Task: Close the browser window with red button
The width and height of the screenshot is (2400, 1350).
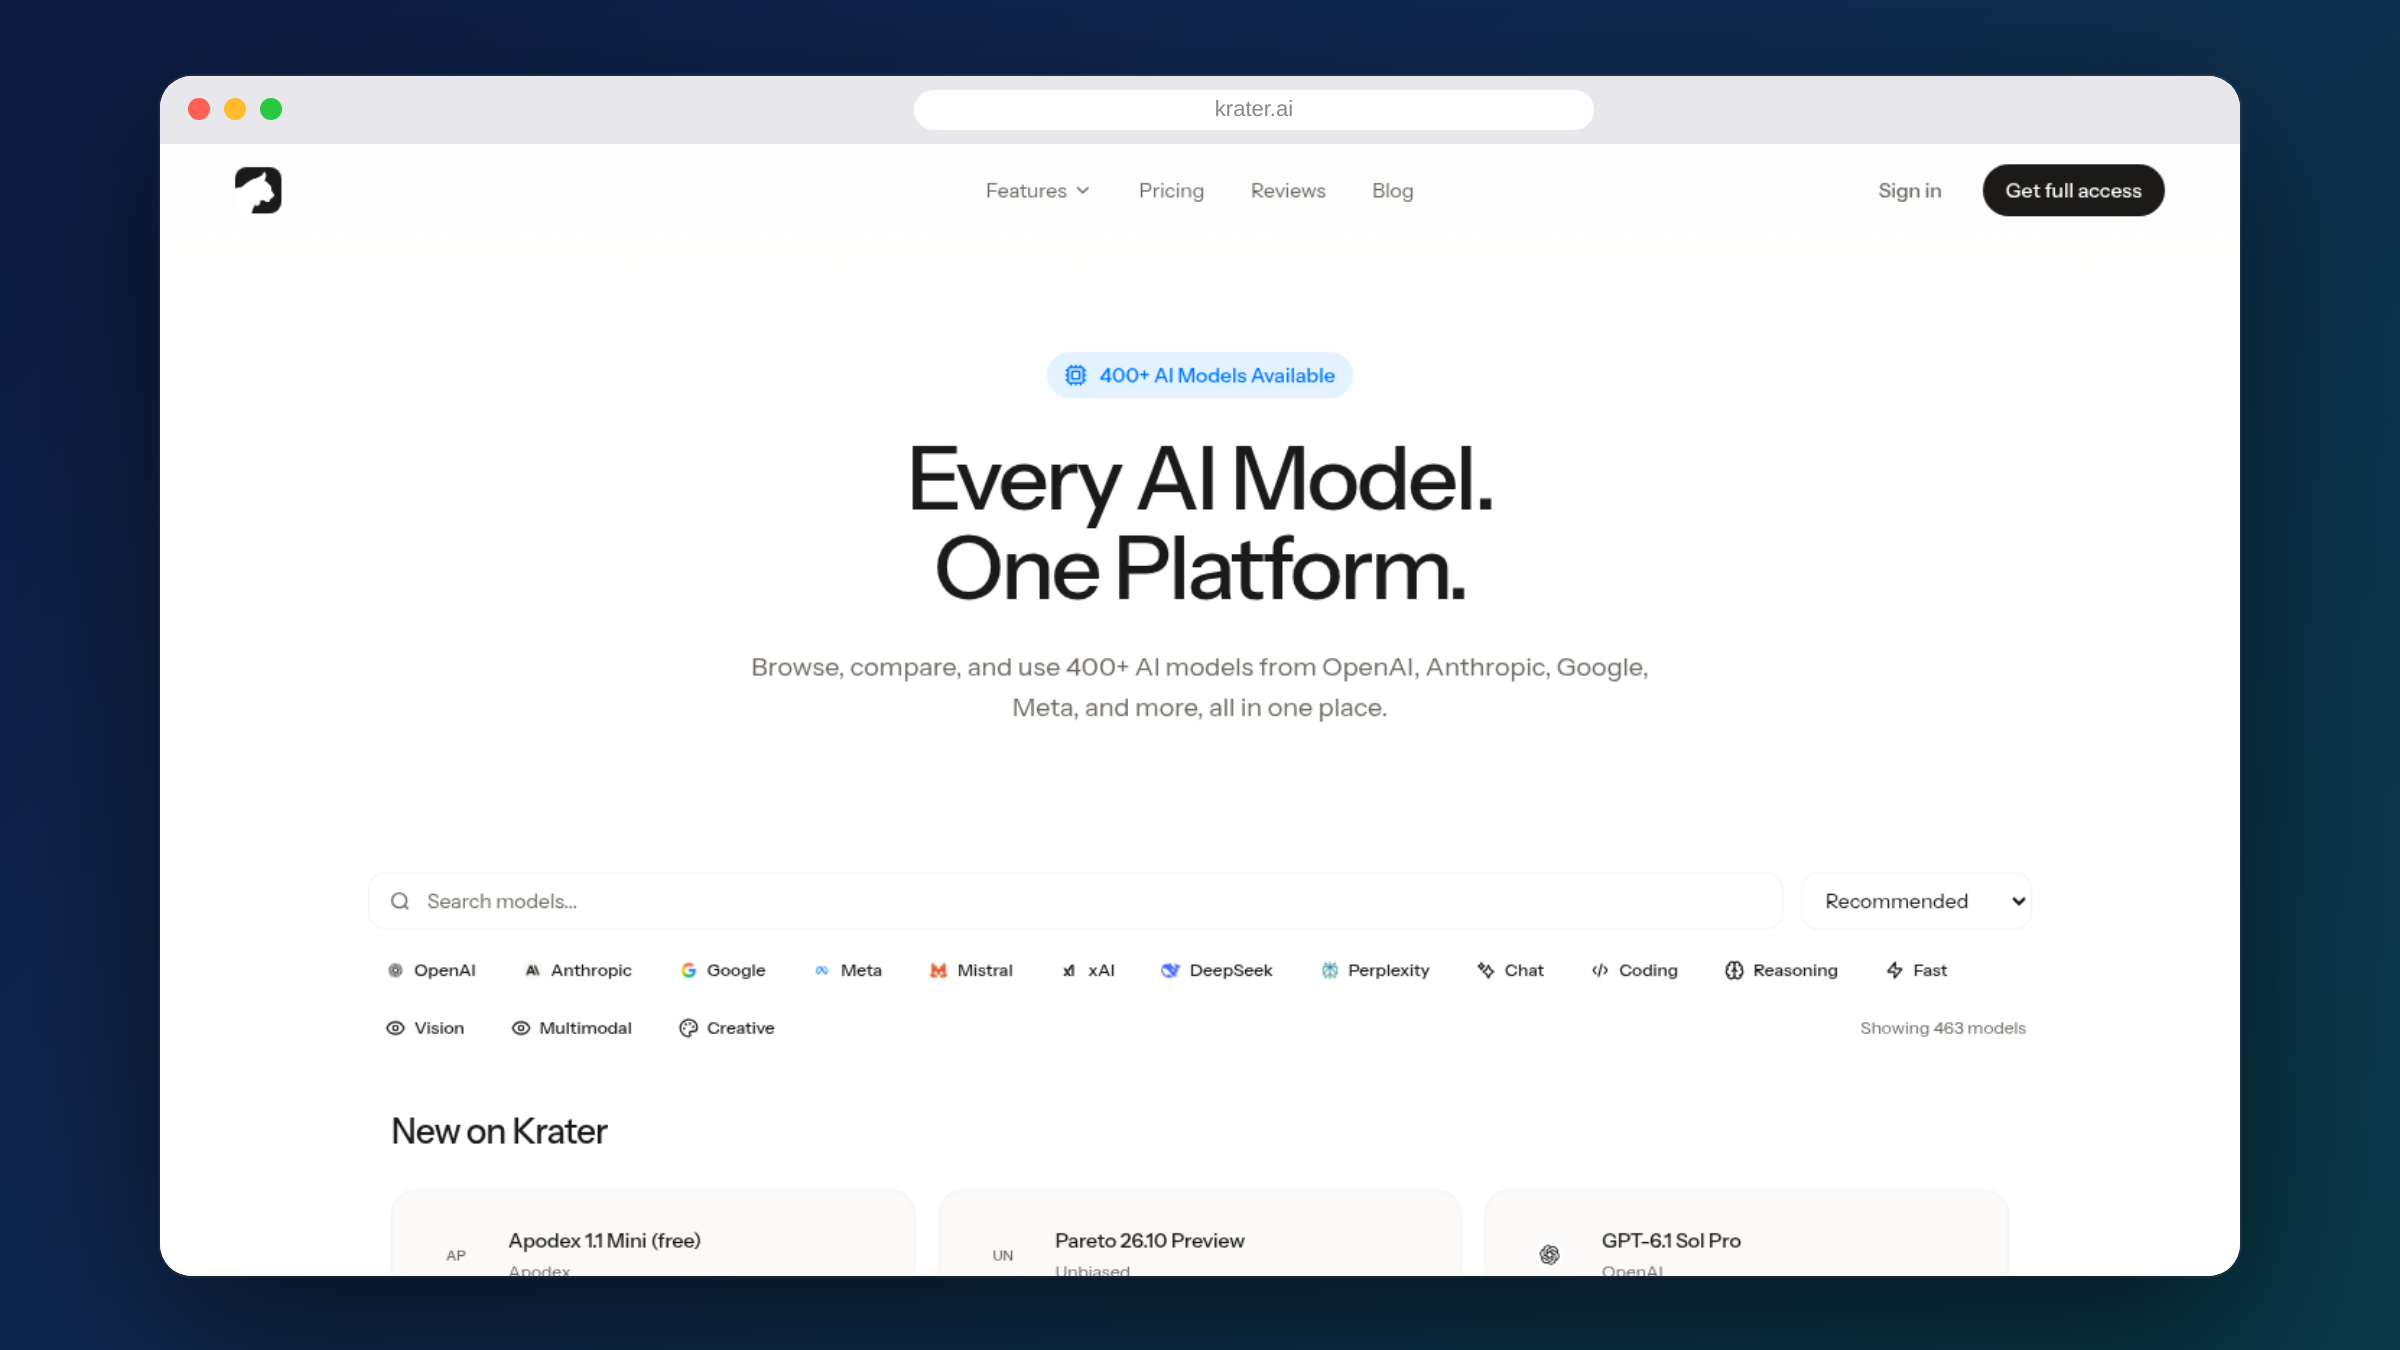Action: [x=199, y=109]
